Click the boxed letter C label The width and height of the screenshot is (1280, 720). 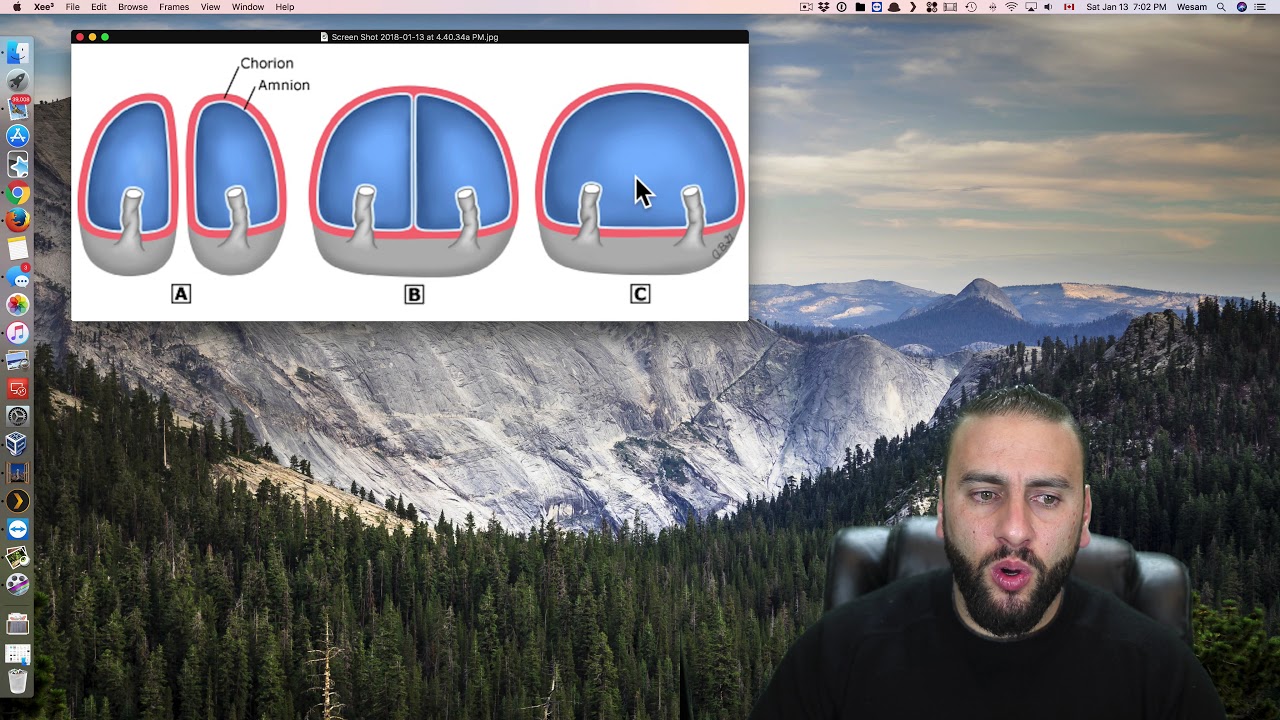coord(640,294)
